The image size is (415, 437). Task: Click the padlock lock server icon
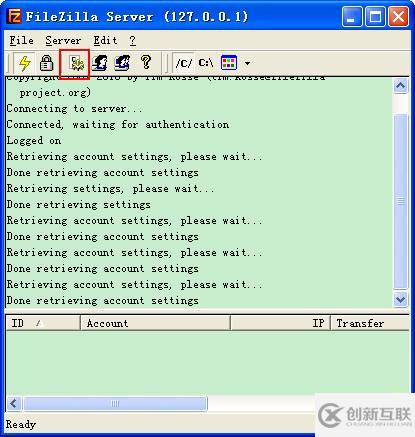pos(46,63)
